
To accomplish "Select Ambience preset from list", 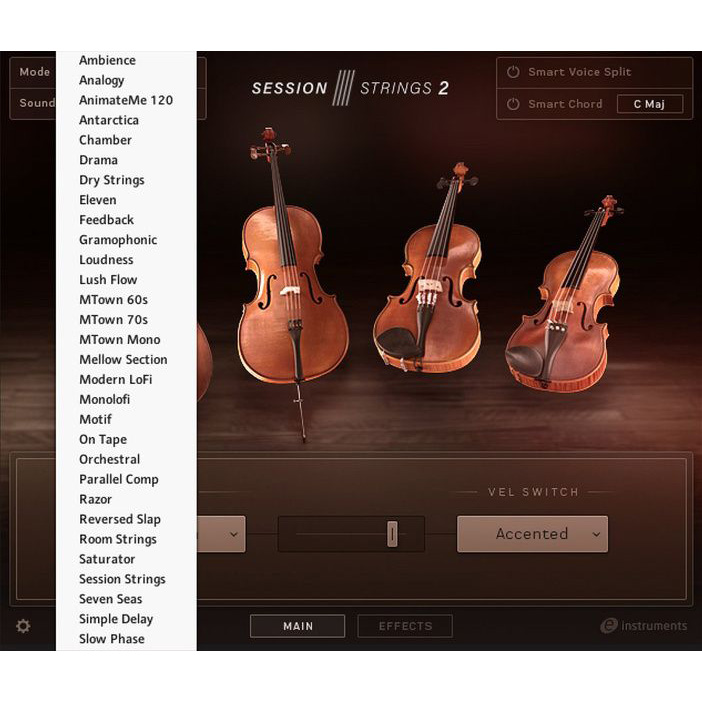I will click(107, 60).
